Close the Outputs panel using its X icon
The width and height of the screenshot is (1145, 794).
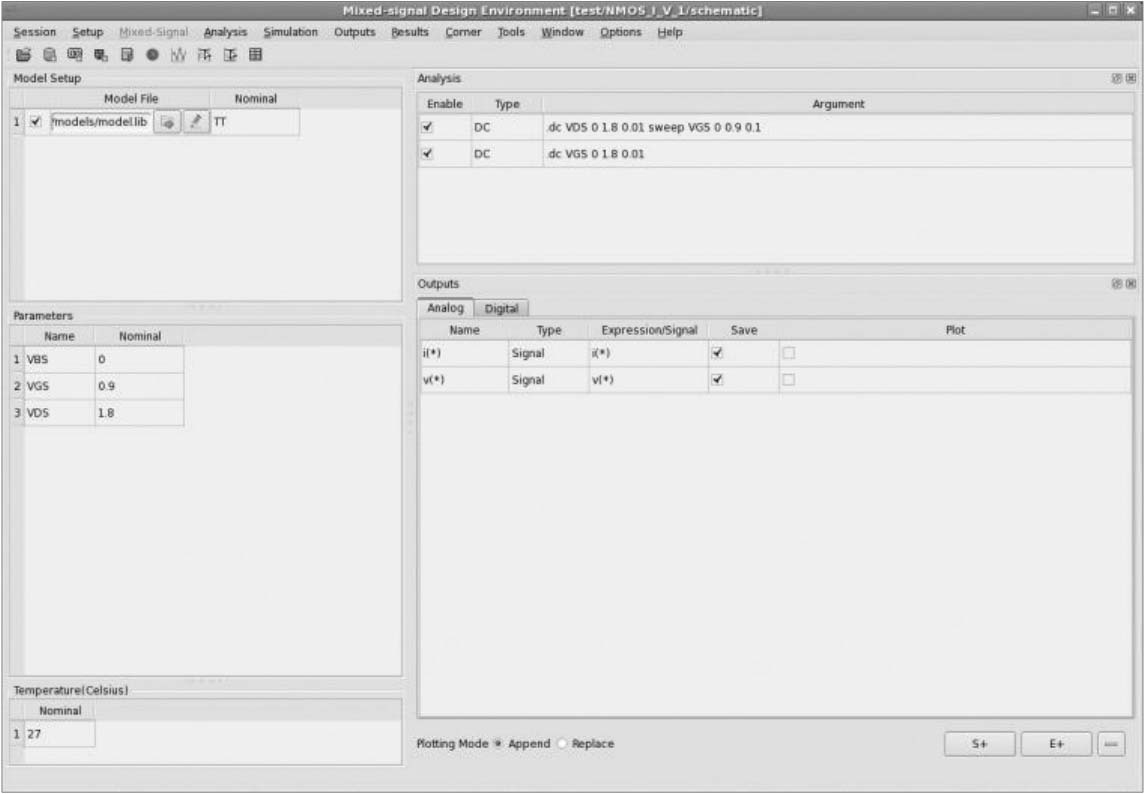1131,284
